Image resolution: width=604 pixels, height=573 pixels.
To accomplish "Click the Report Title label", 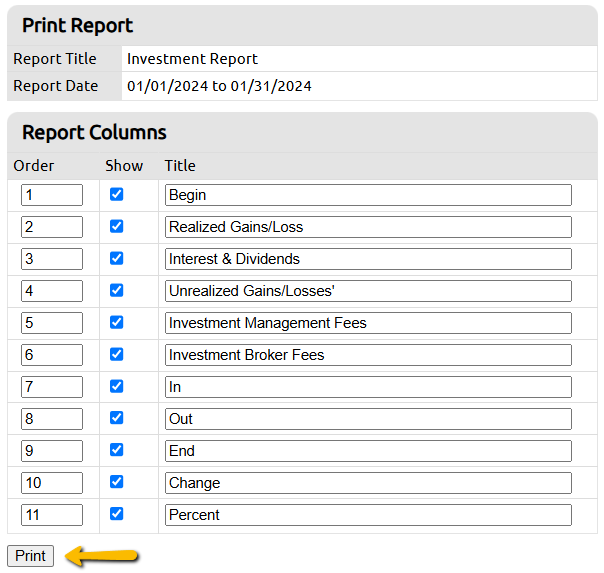I will click(x=55, y=59).
